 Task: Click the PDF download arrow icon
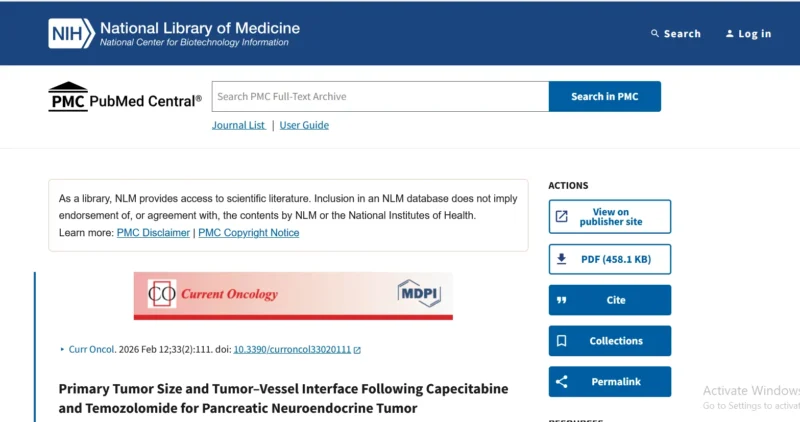tap(562, 259)
